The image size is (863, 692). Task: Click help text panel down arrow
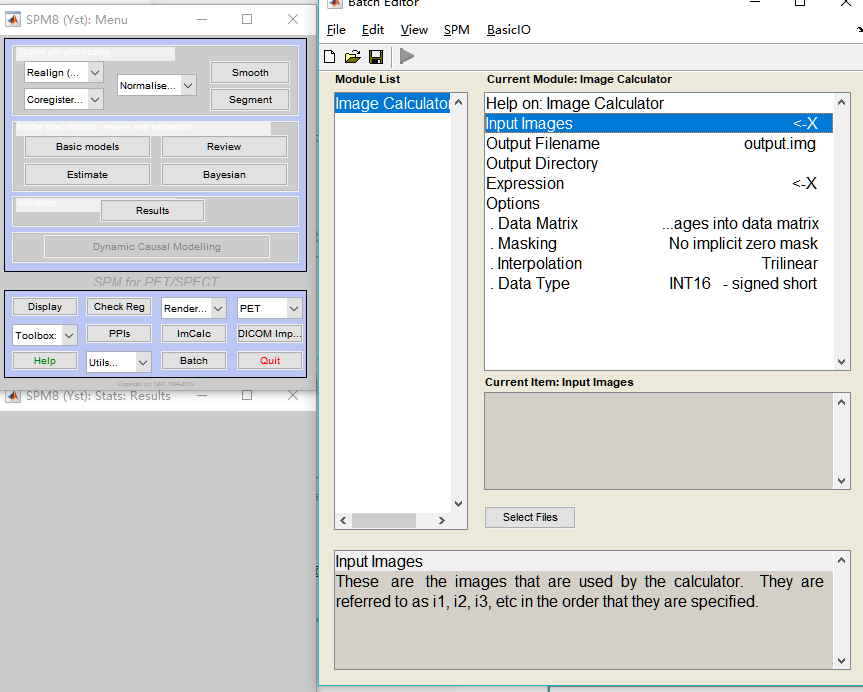click(x=842, y=661)
